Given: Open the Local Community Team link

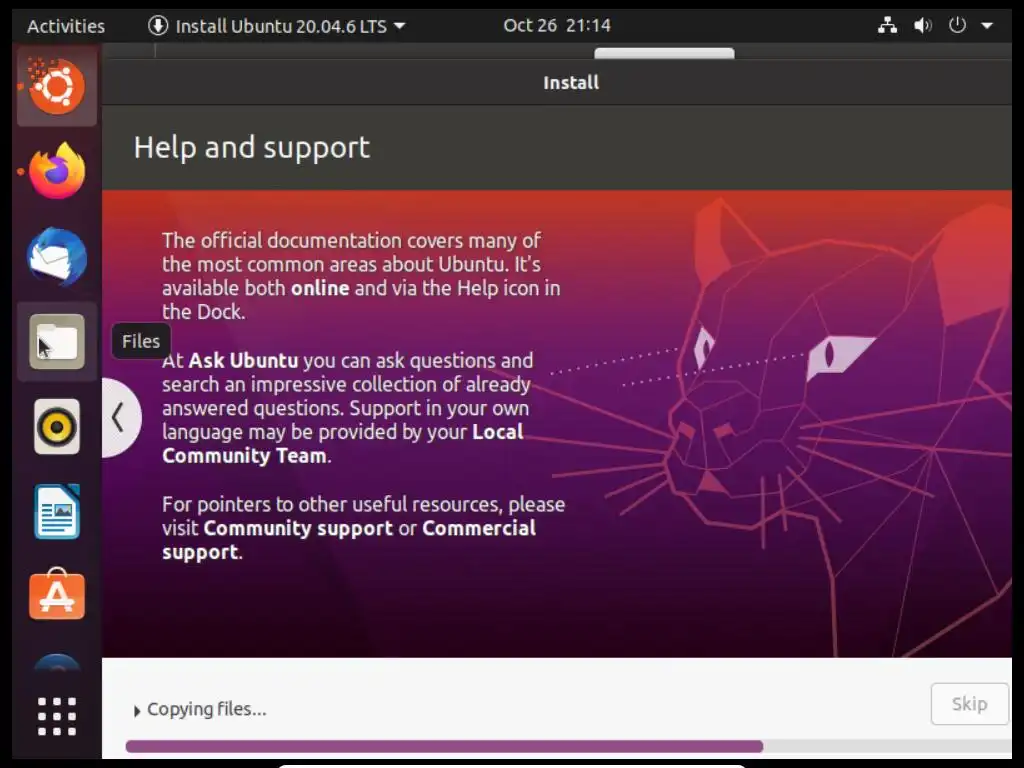Looking at the screenshot, I should (x=343, y=443).
